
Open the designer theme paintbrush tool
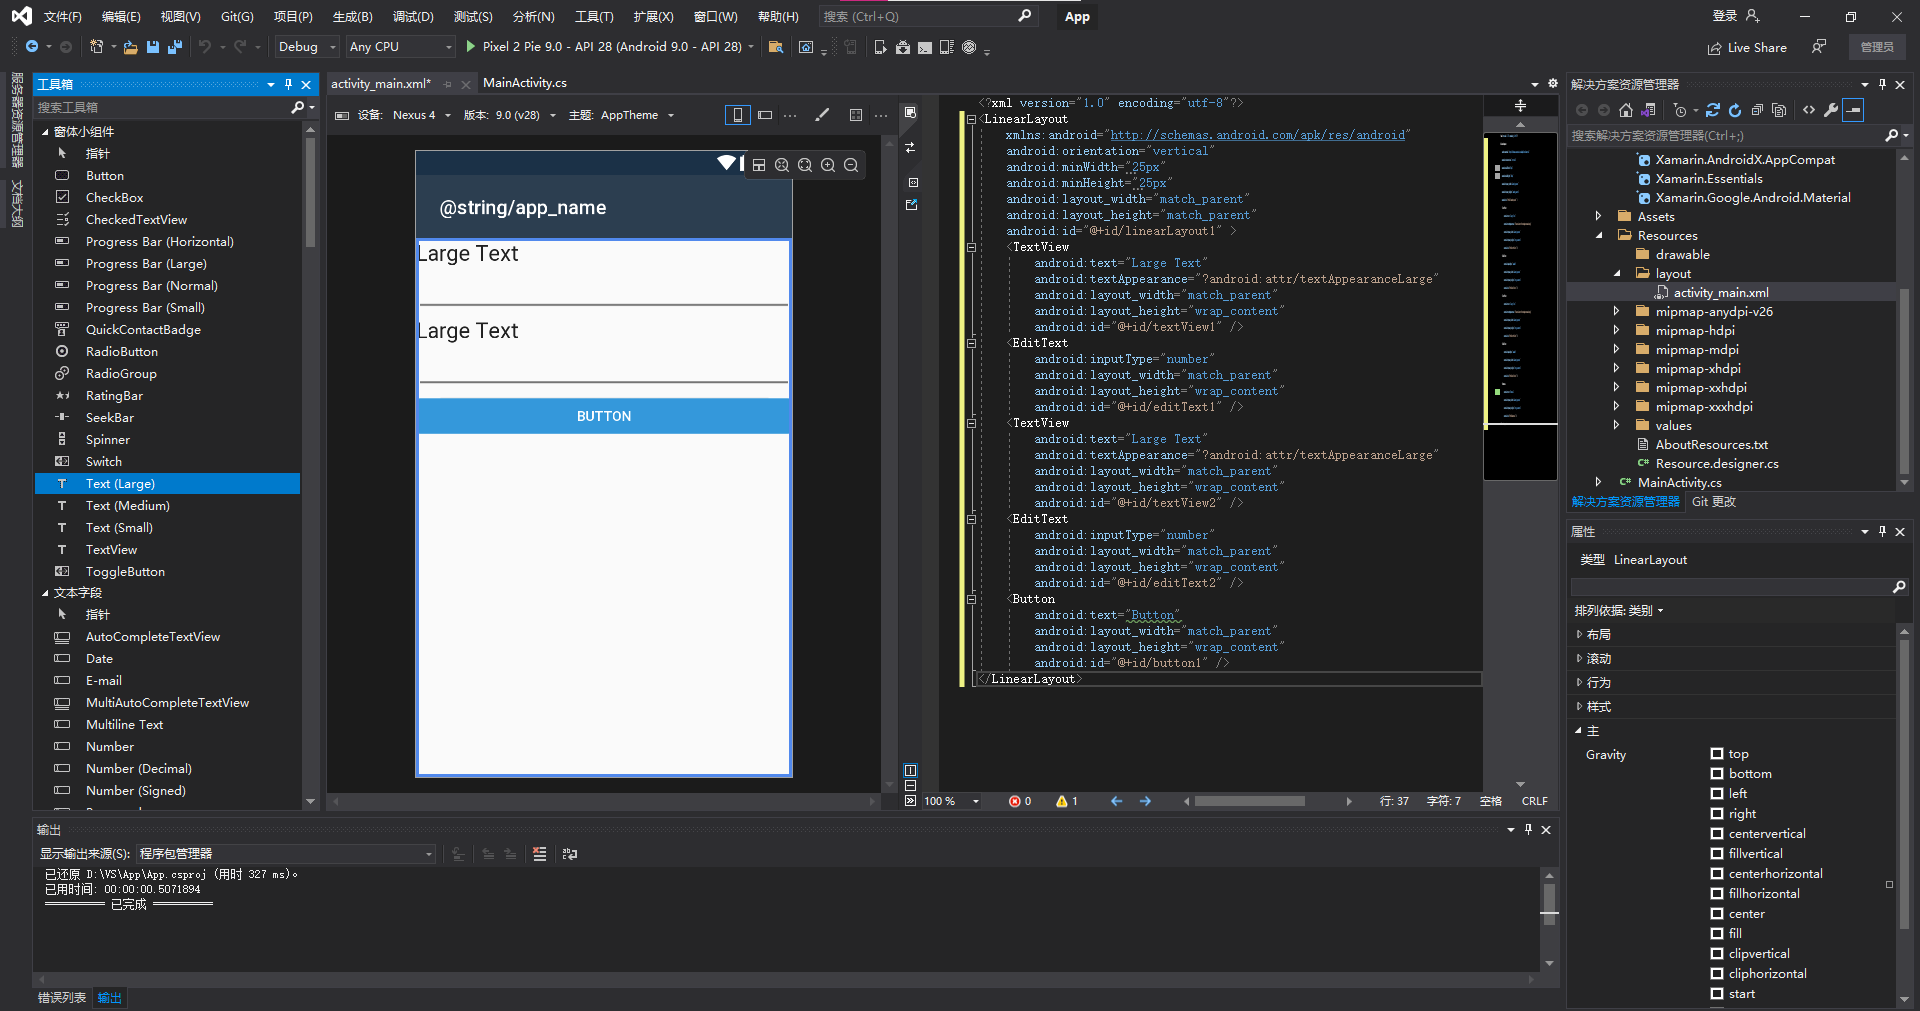[x=823, y=115]
